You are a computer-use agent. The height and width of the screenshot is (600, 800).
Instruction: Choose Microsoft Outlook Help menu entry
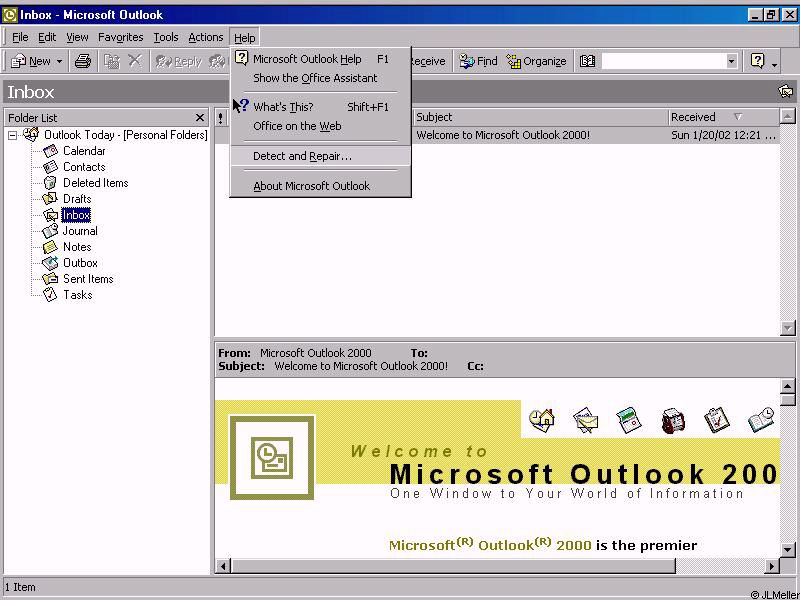[x=320, y=59]
